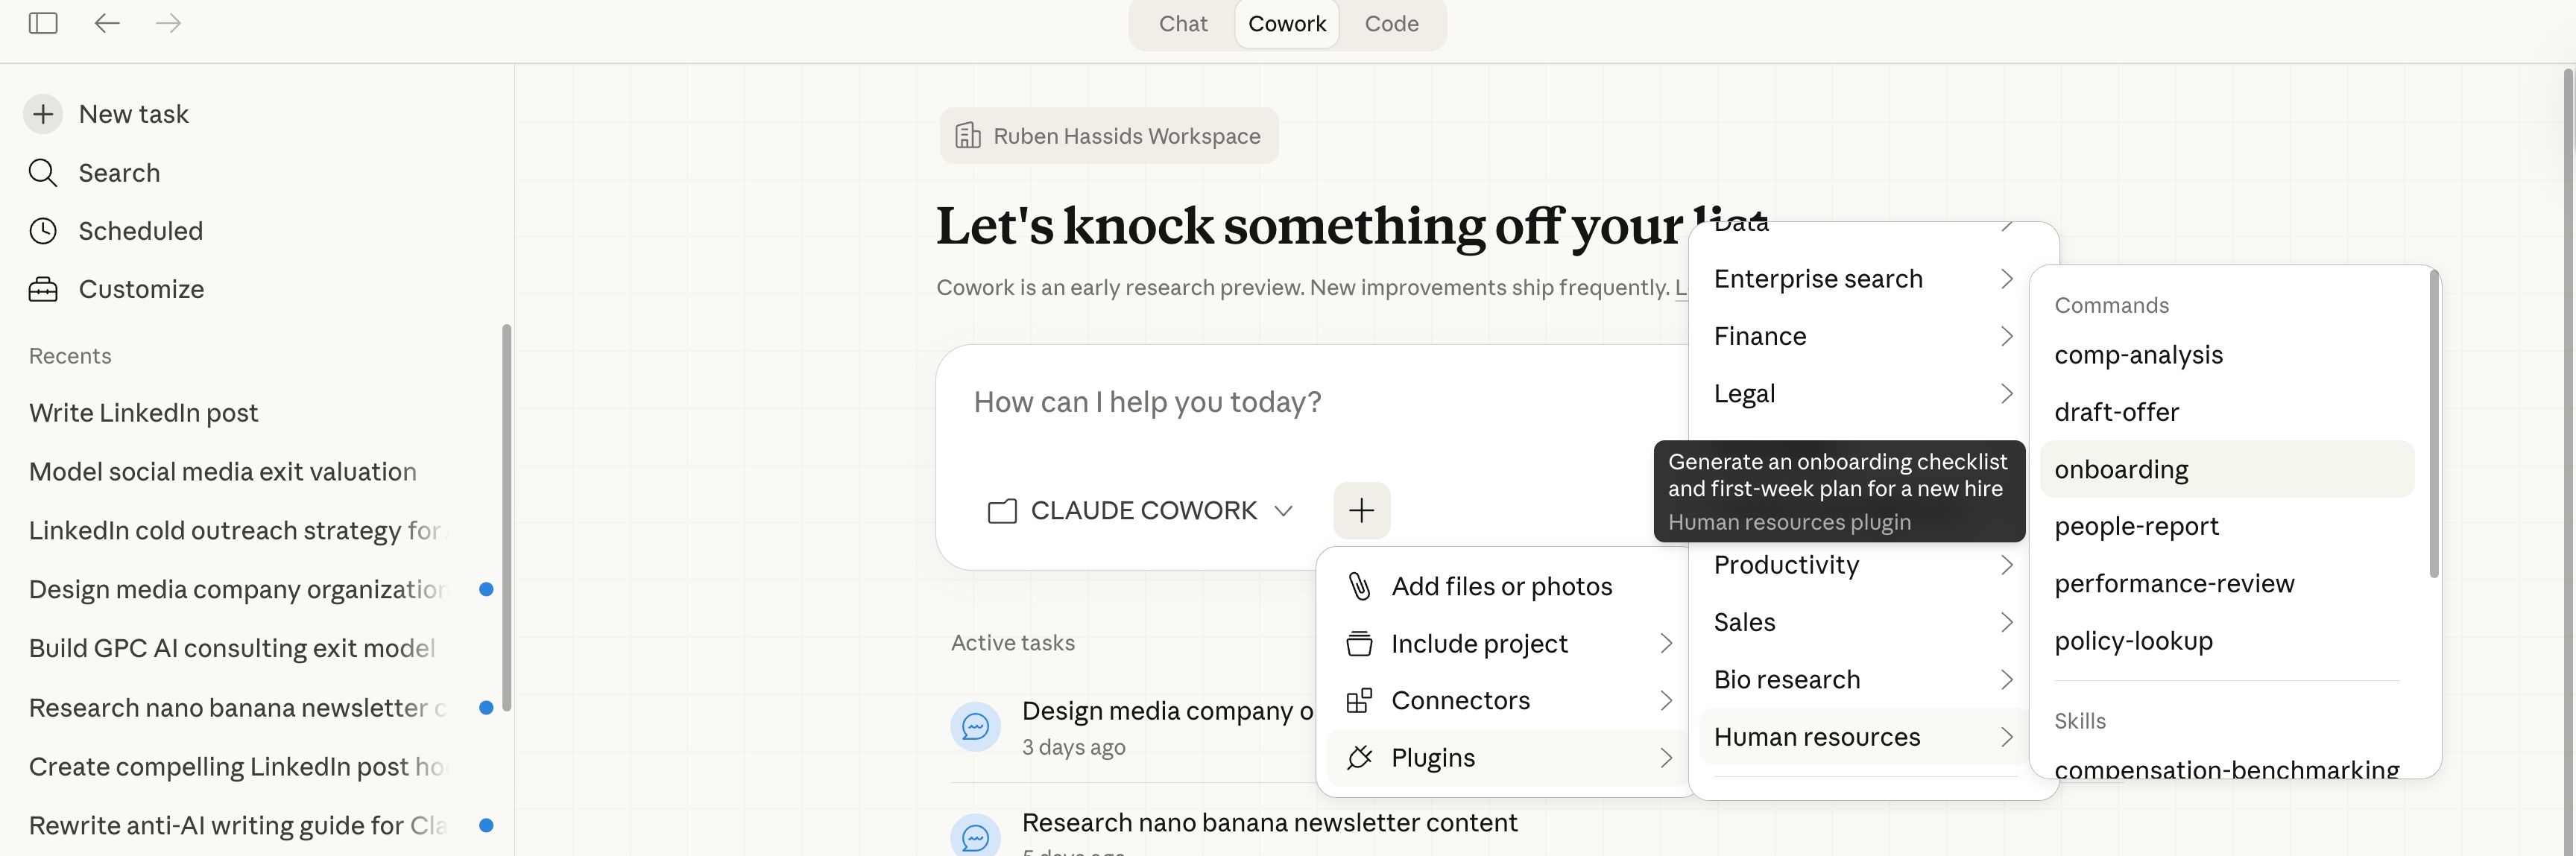Click the How can I help you today field
Viewport: 2576px width, 856px height.
pos(1146,401)
